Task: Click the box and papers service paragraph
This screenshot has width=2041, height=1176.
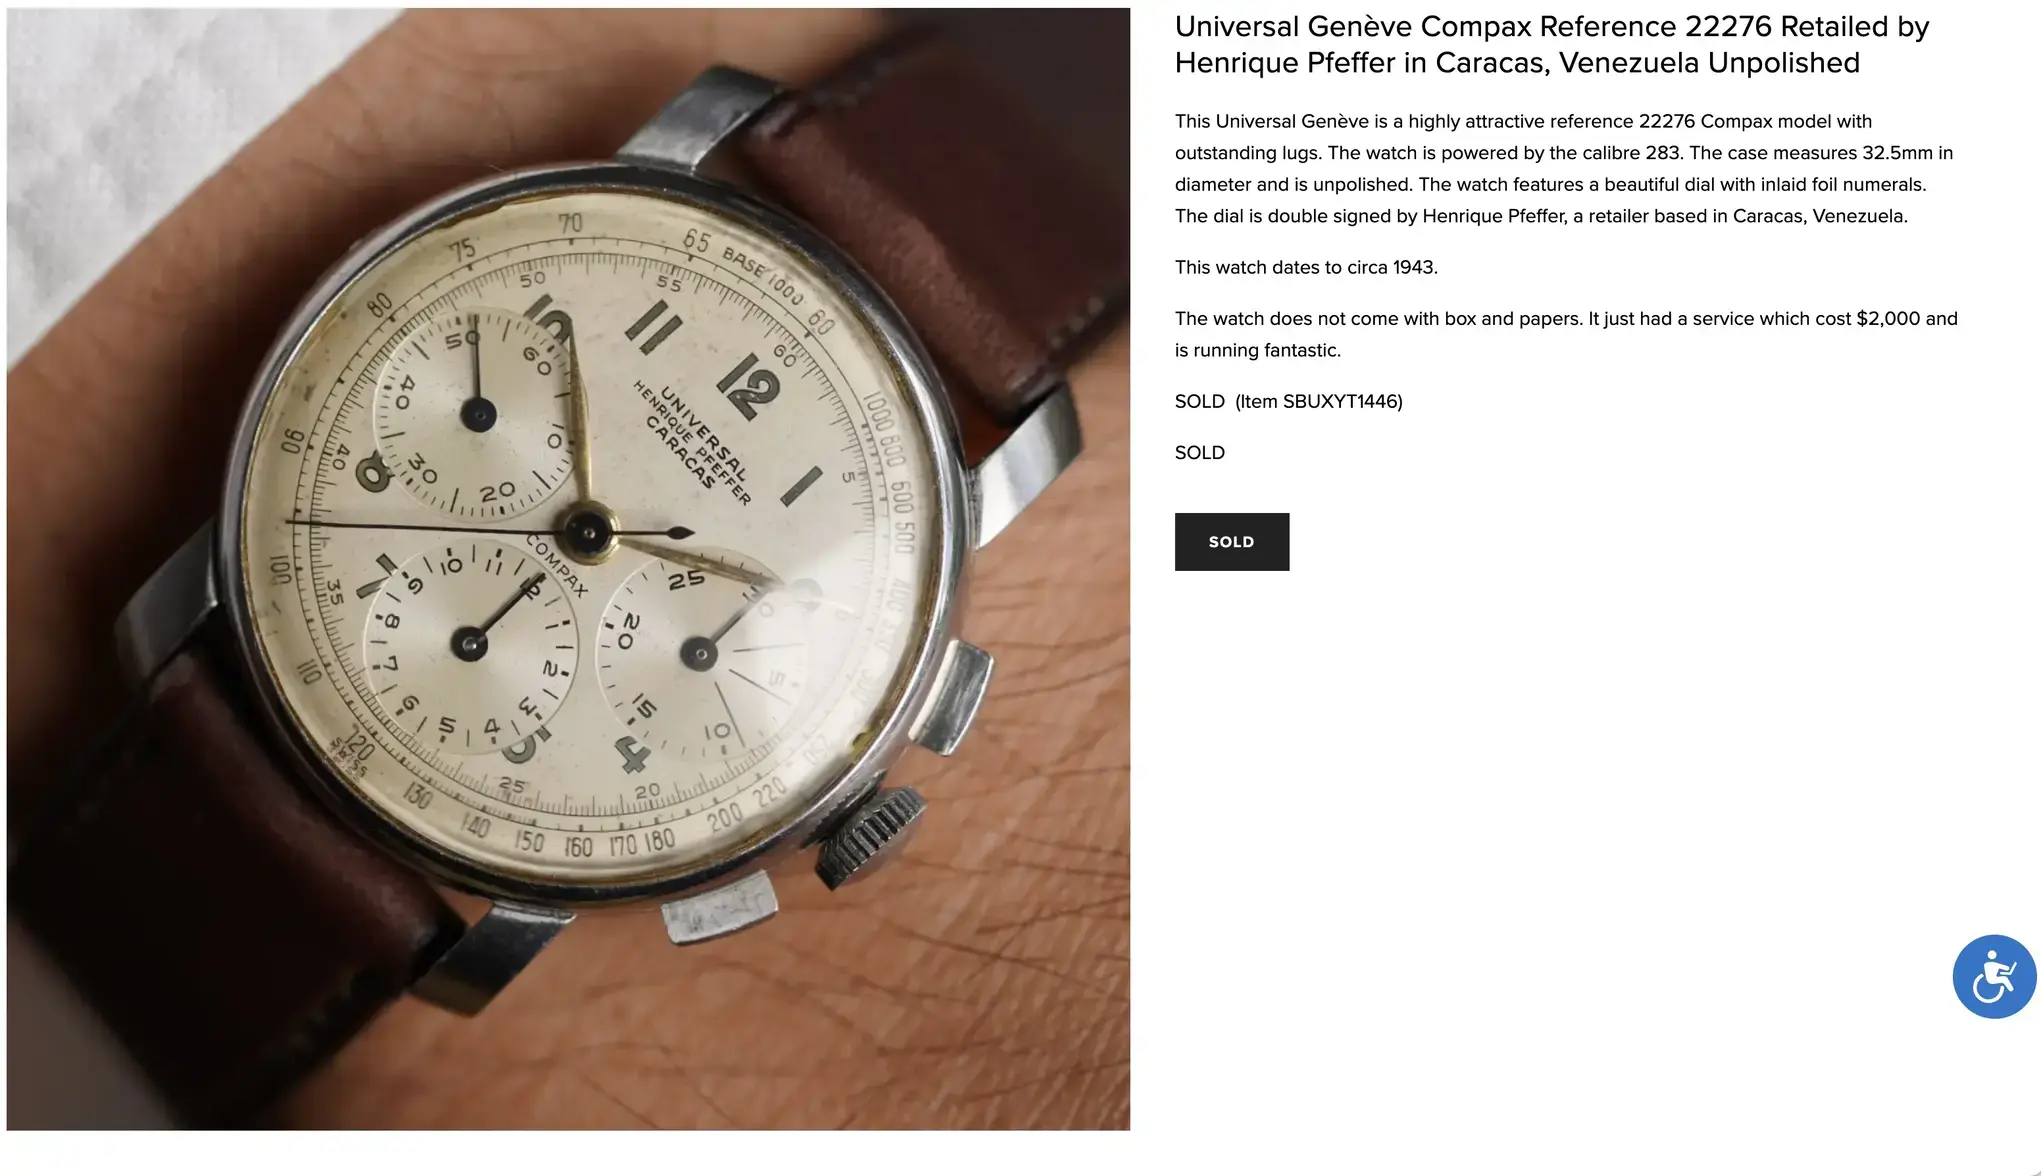Action: pyautogui.click(x=1566, y=334)
